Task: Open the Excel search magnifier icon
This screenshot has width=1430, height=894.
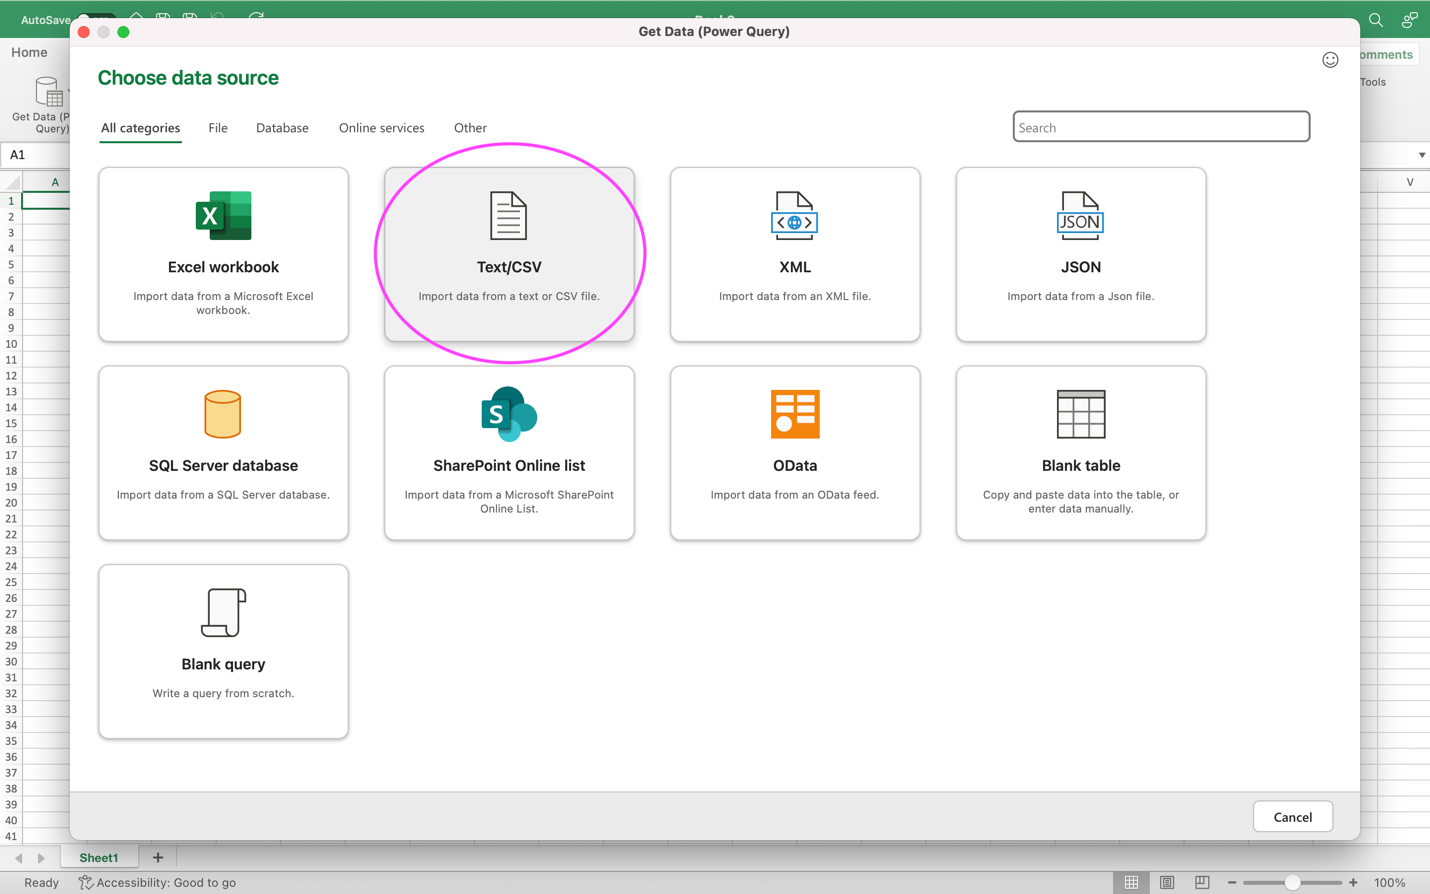Action: (1376, 20)
